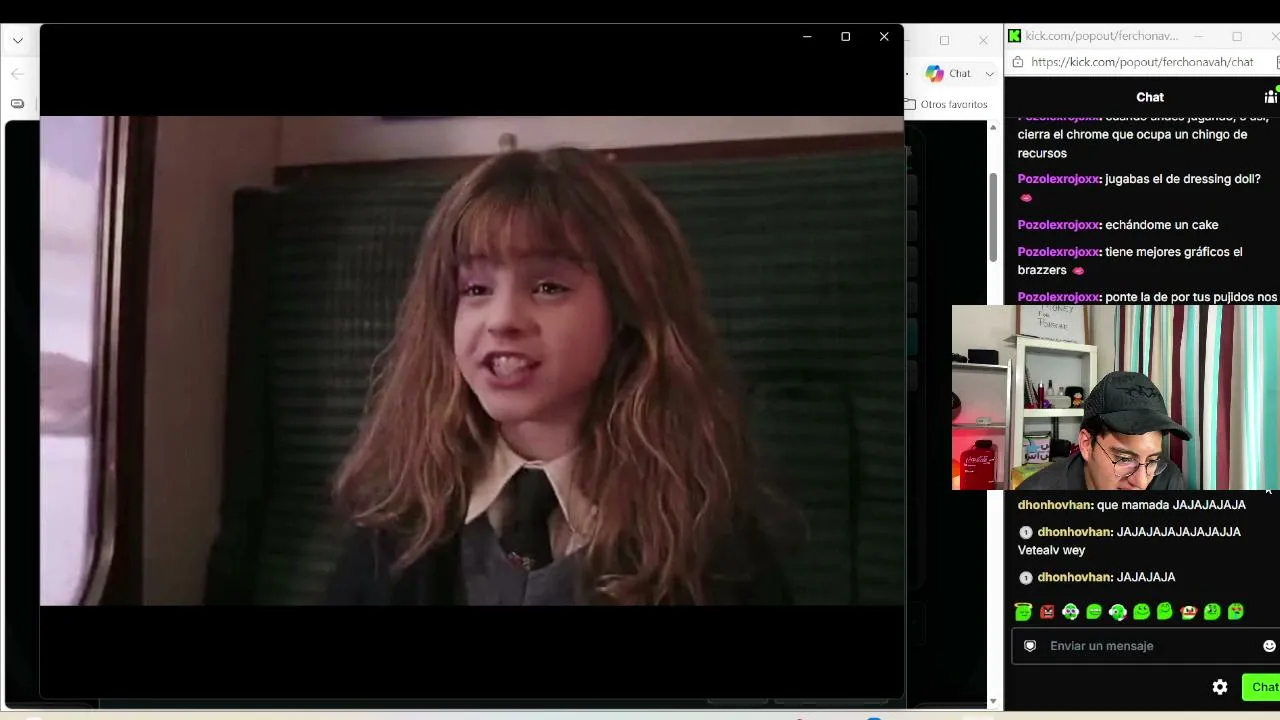Click the Kick favicon in popout title bar
This screenshot has height=720, width=1280.
[x=1014, y=36]
